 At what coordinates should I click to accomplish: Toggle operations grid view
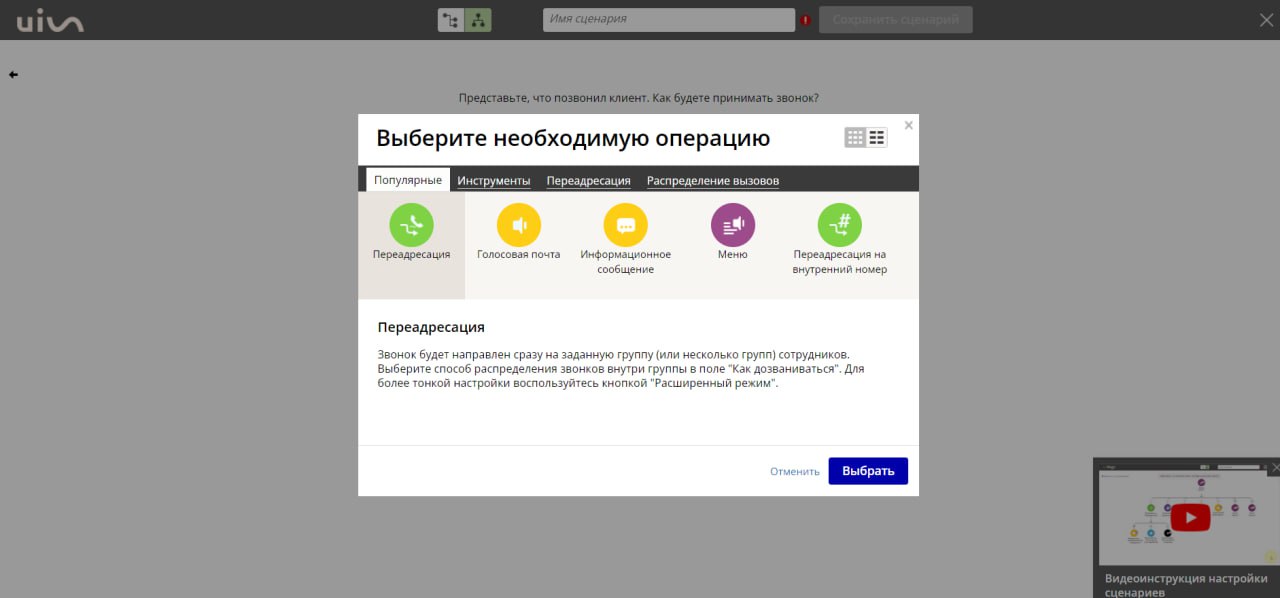coord(855,138)
